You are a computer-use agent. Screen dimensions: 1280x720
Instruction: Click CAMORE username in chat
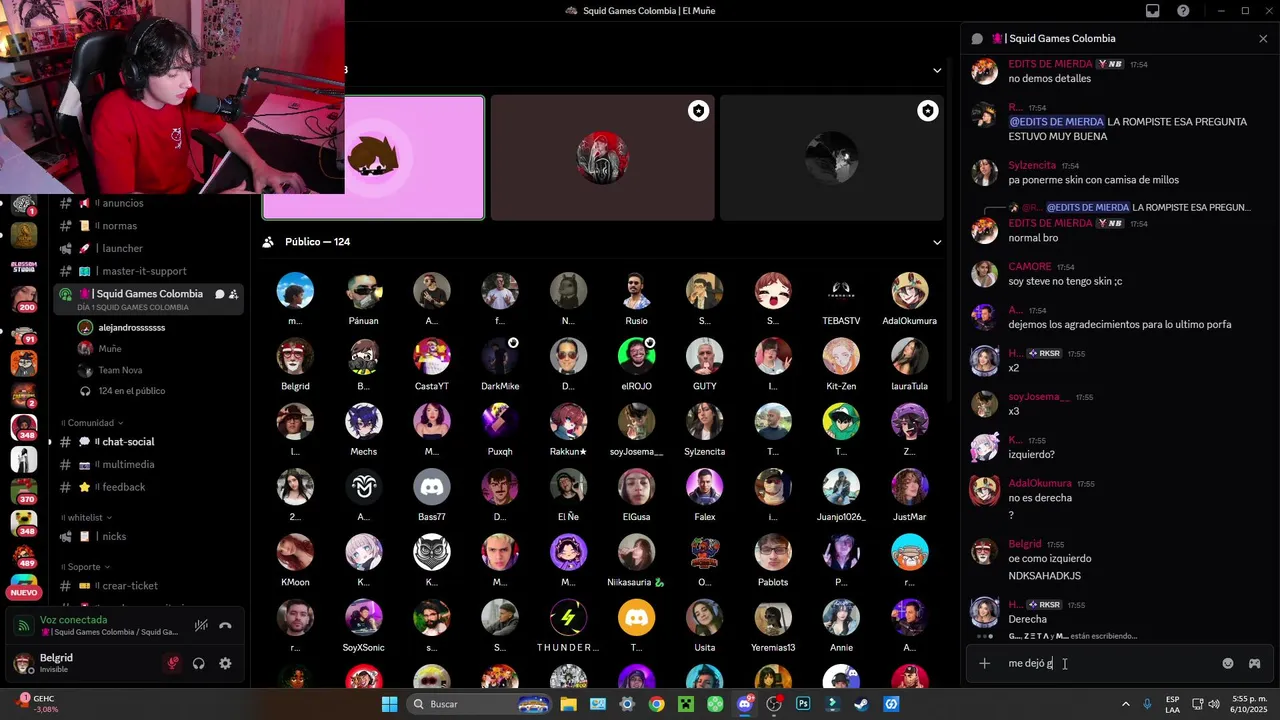point(1030,266)
